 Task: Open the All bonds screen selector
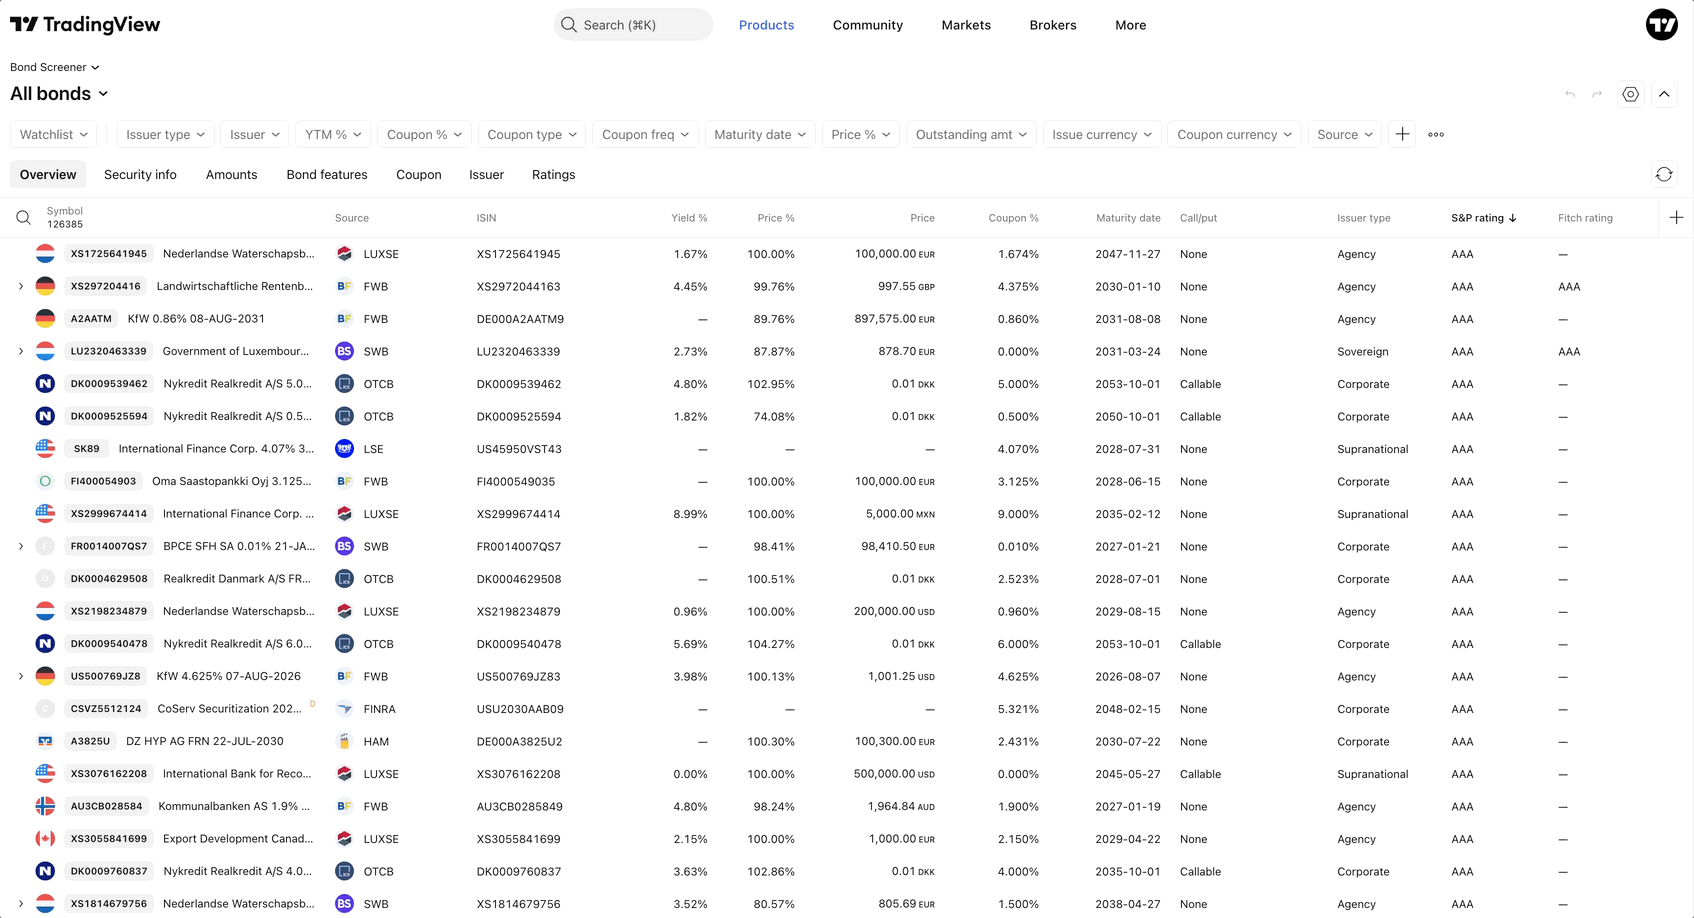(59, 94)
